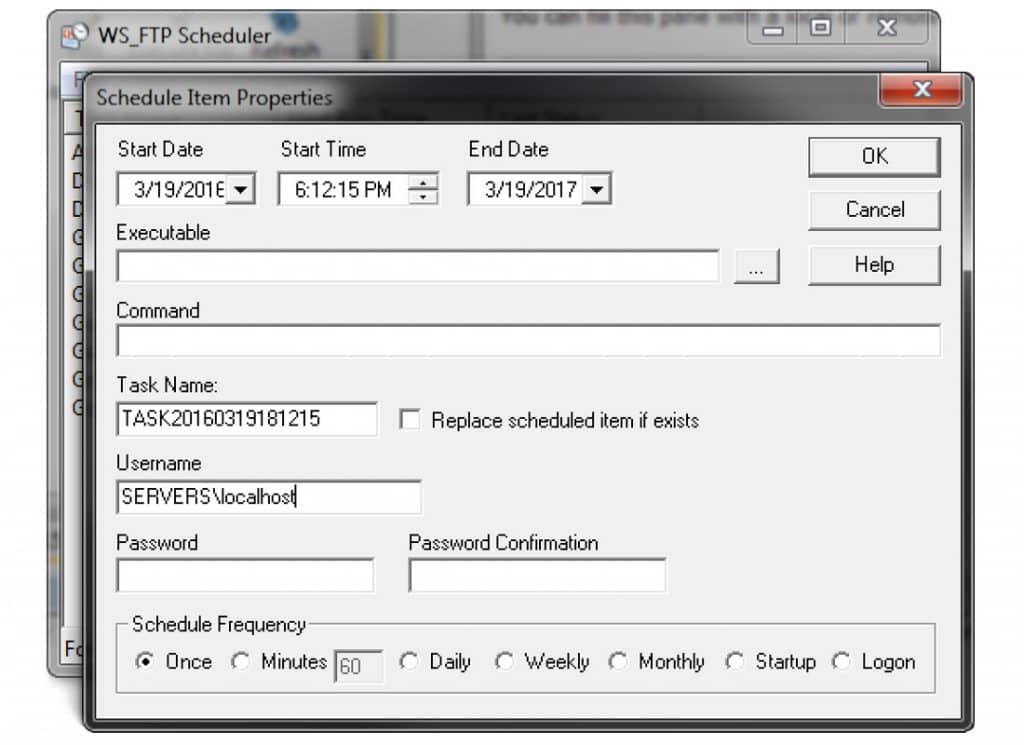Click the Task Name field
Viewport: 1024px width, 745px height.
tap(247, 419)
